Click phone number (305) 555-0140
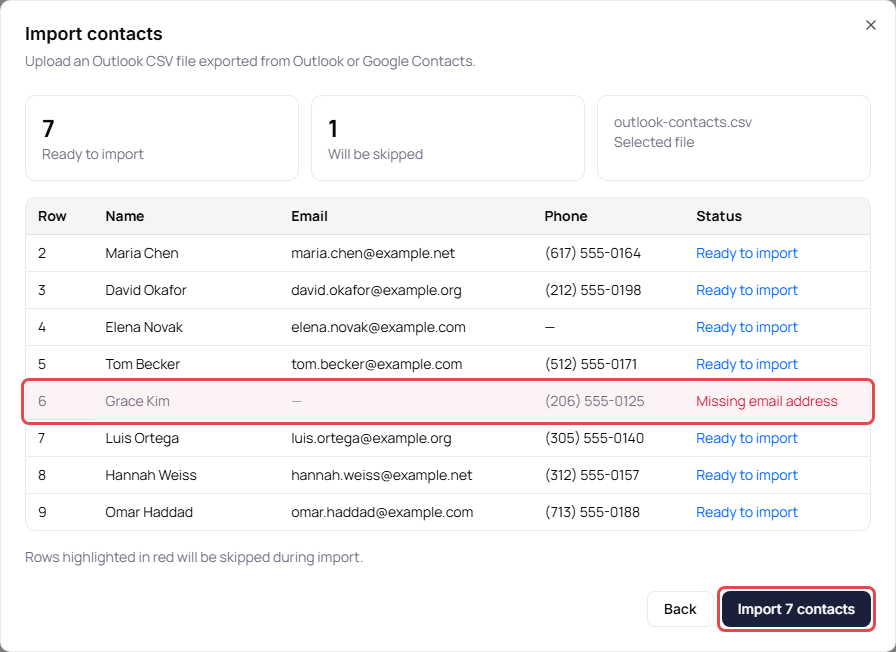 pyautogui.click(x=594, y=438)
